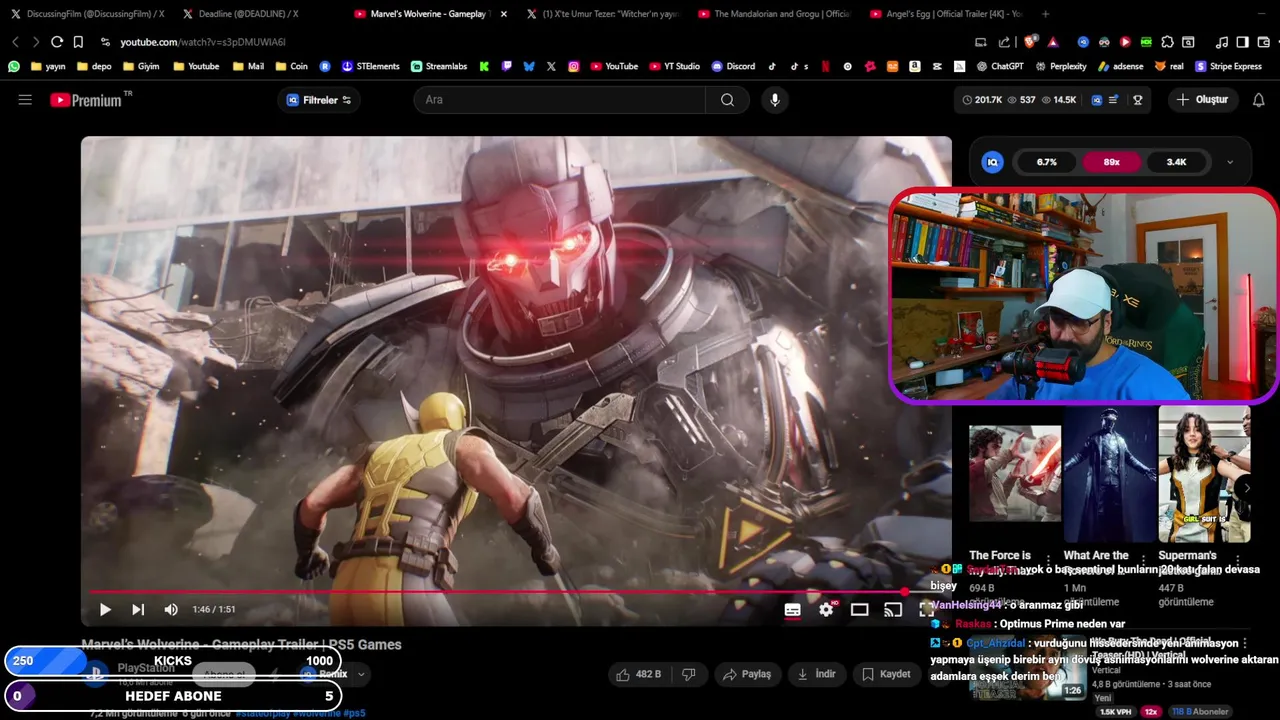Viewport: 1280px width, 720px height.
Task: Open the YT Studio bookmark
Action: (675, 66)
